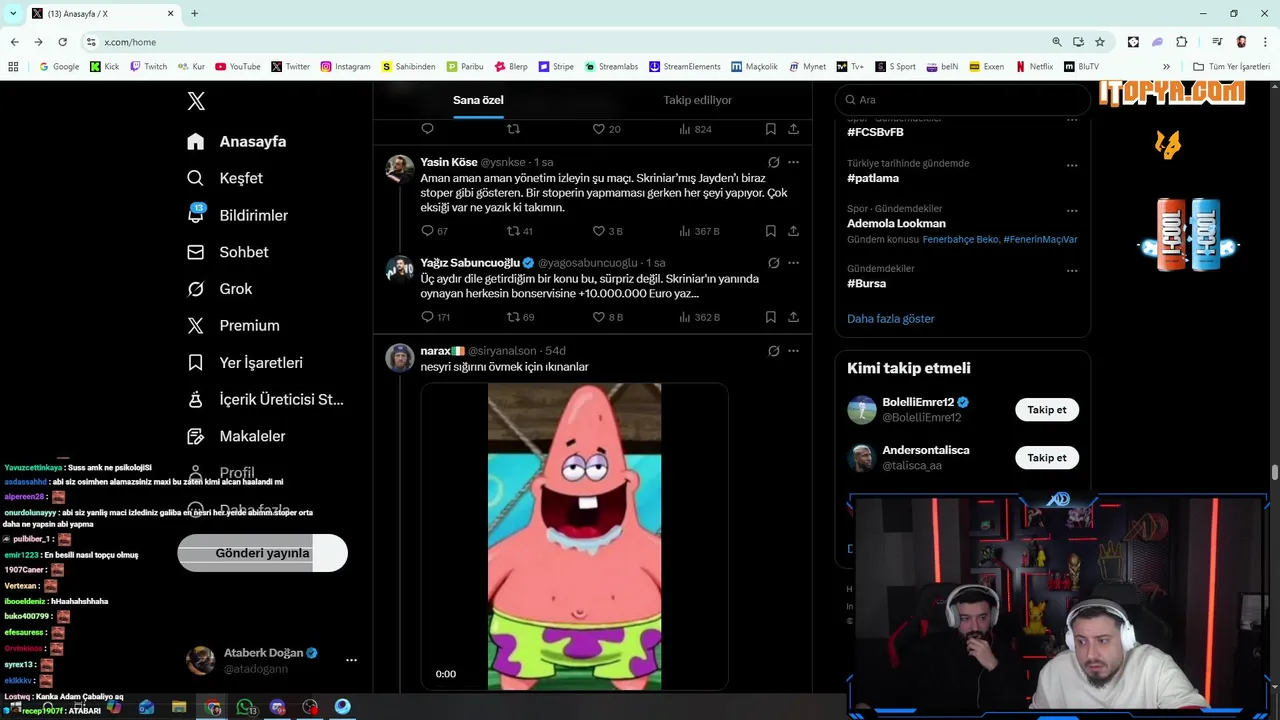
Task: Click the Ara search field
Action: click(962, 100)
